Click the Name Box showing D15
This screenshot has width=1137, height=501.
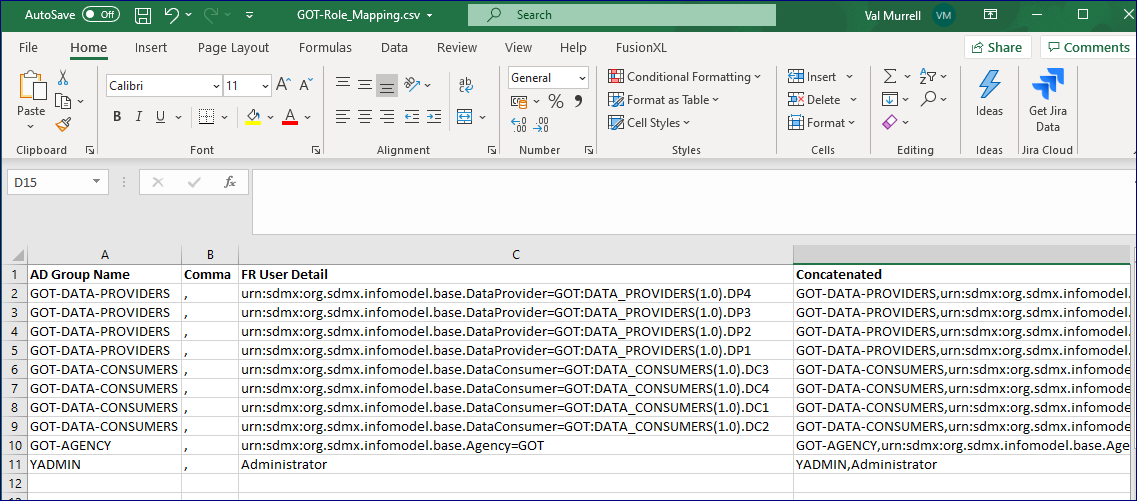click(x=47, y=182)
